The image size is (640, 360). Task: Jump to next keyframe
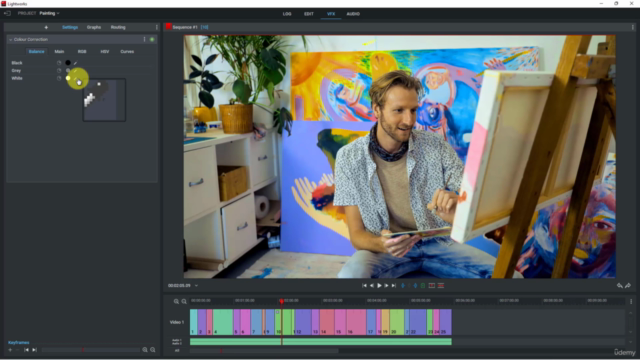click(x=34, y=350)
